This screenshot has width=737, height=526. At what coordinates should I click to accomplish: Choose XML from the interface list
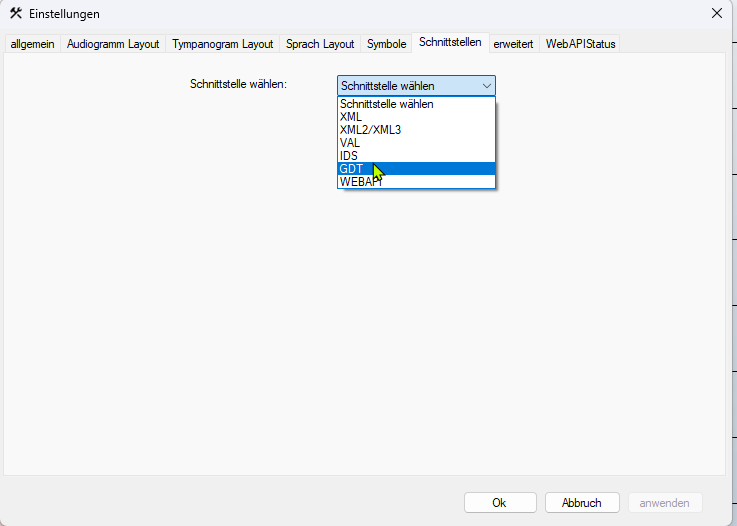(351, 117)
